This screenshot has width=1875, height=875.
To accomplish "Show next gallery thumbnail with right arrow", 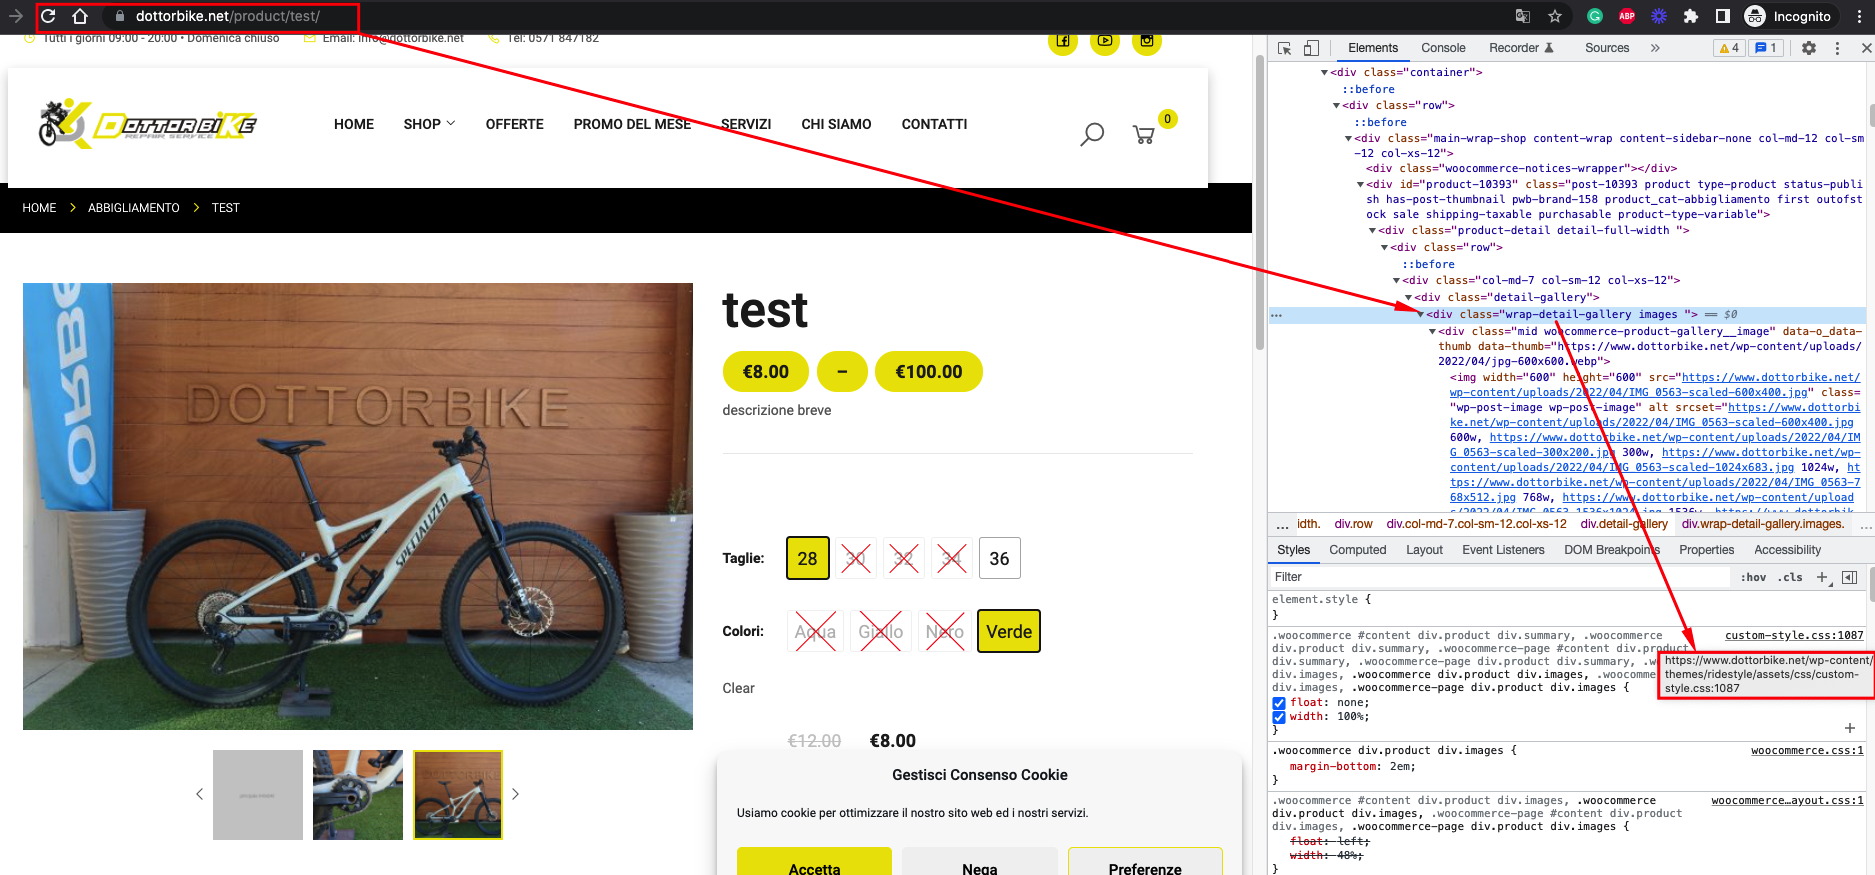I will pos(516,794).
